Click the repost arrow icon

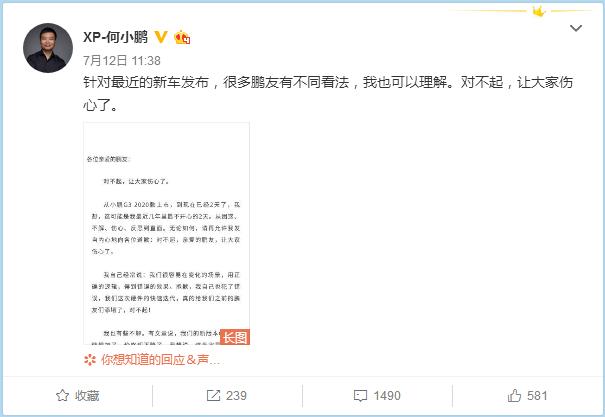(213, 395)
